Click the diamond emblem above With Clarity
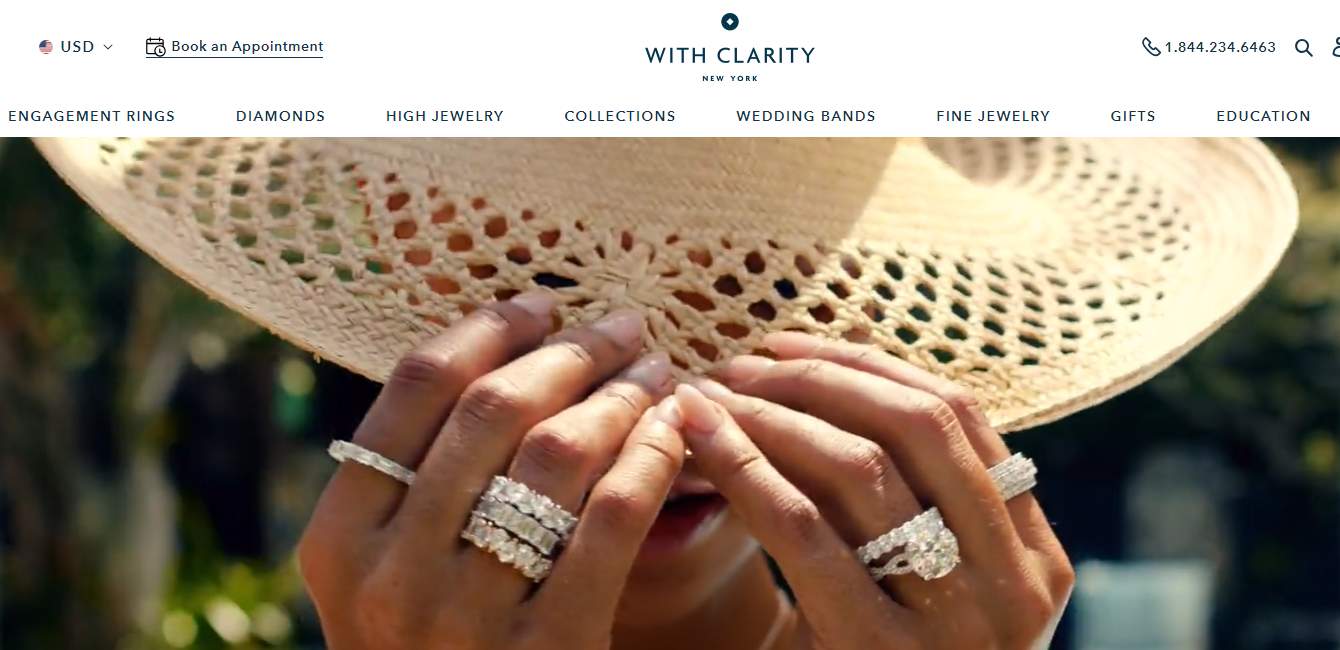The height and width of the screenshot is (650, 1340). pos(730,21)
